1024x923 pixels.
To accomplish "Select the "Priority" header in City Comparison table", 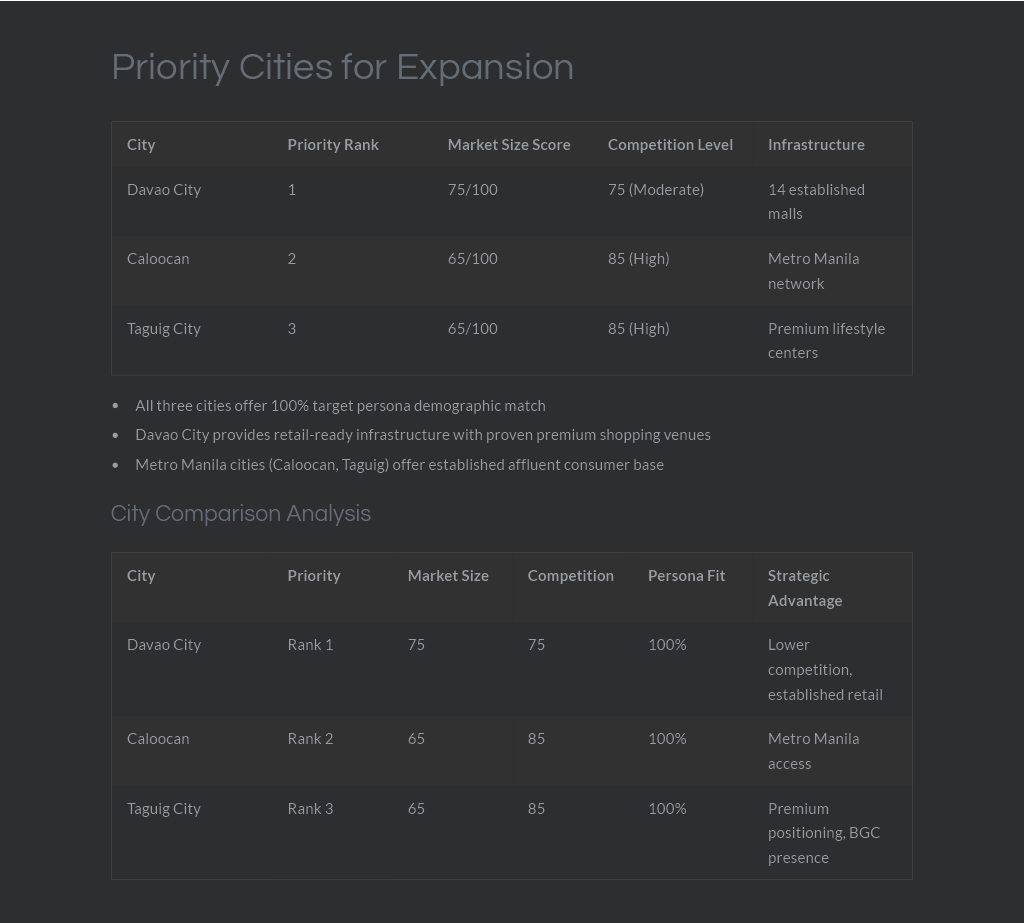I will pyautogui.click(x=314, y=575).
